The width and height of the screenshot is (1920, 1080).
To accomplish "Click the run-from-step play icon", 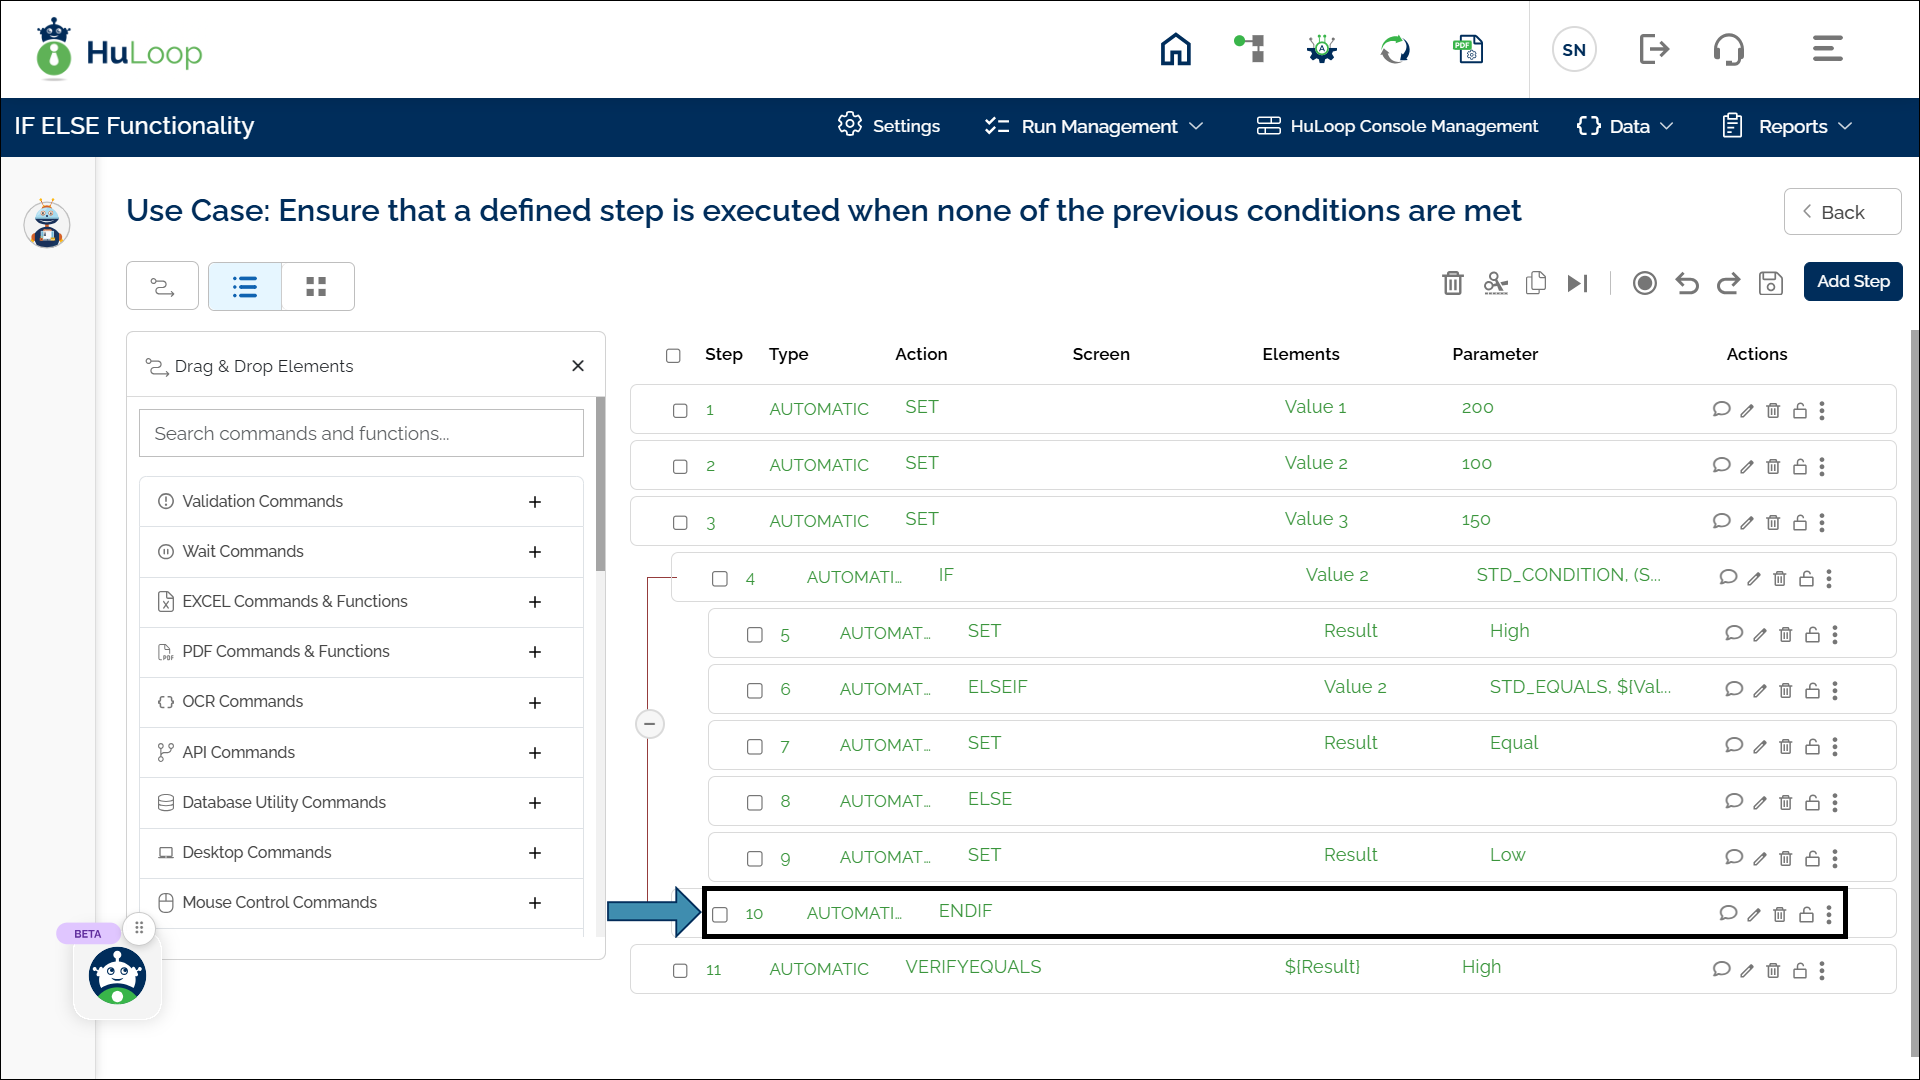I will pos(1577,283).
